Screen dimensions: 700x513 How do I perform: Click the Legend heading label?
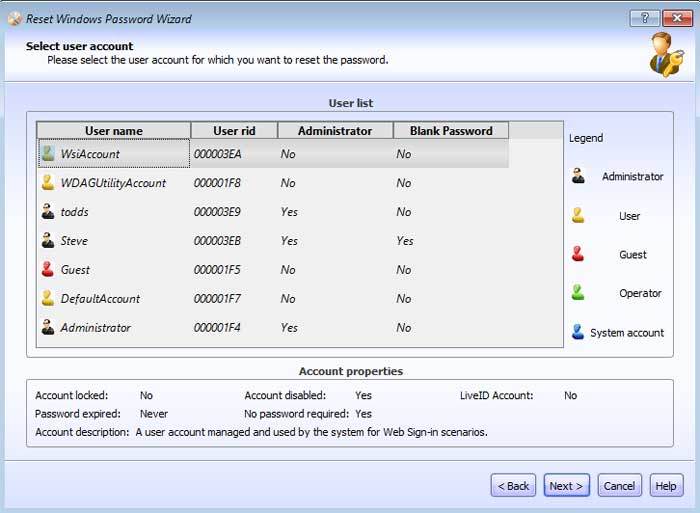point(586,138)
